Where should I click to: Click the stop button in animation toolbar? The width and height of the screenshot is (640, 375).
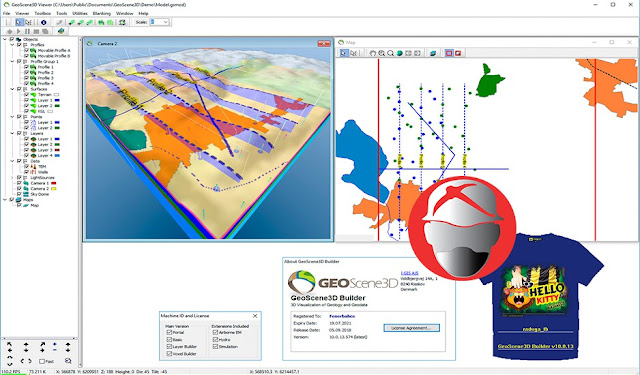tap(36, 31)
